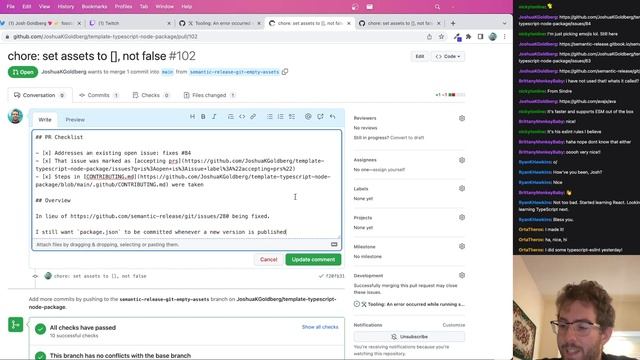640x360 pixels.
Task: Open the History menu in the menu bar
Action: [66, 7]
